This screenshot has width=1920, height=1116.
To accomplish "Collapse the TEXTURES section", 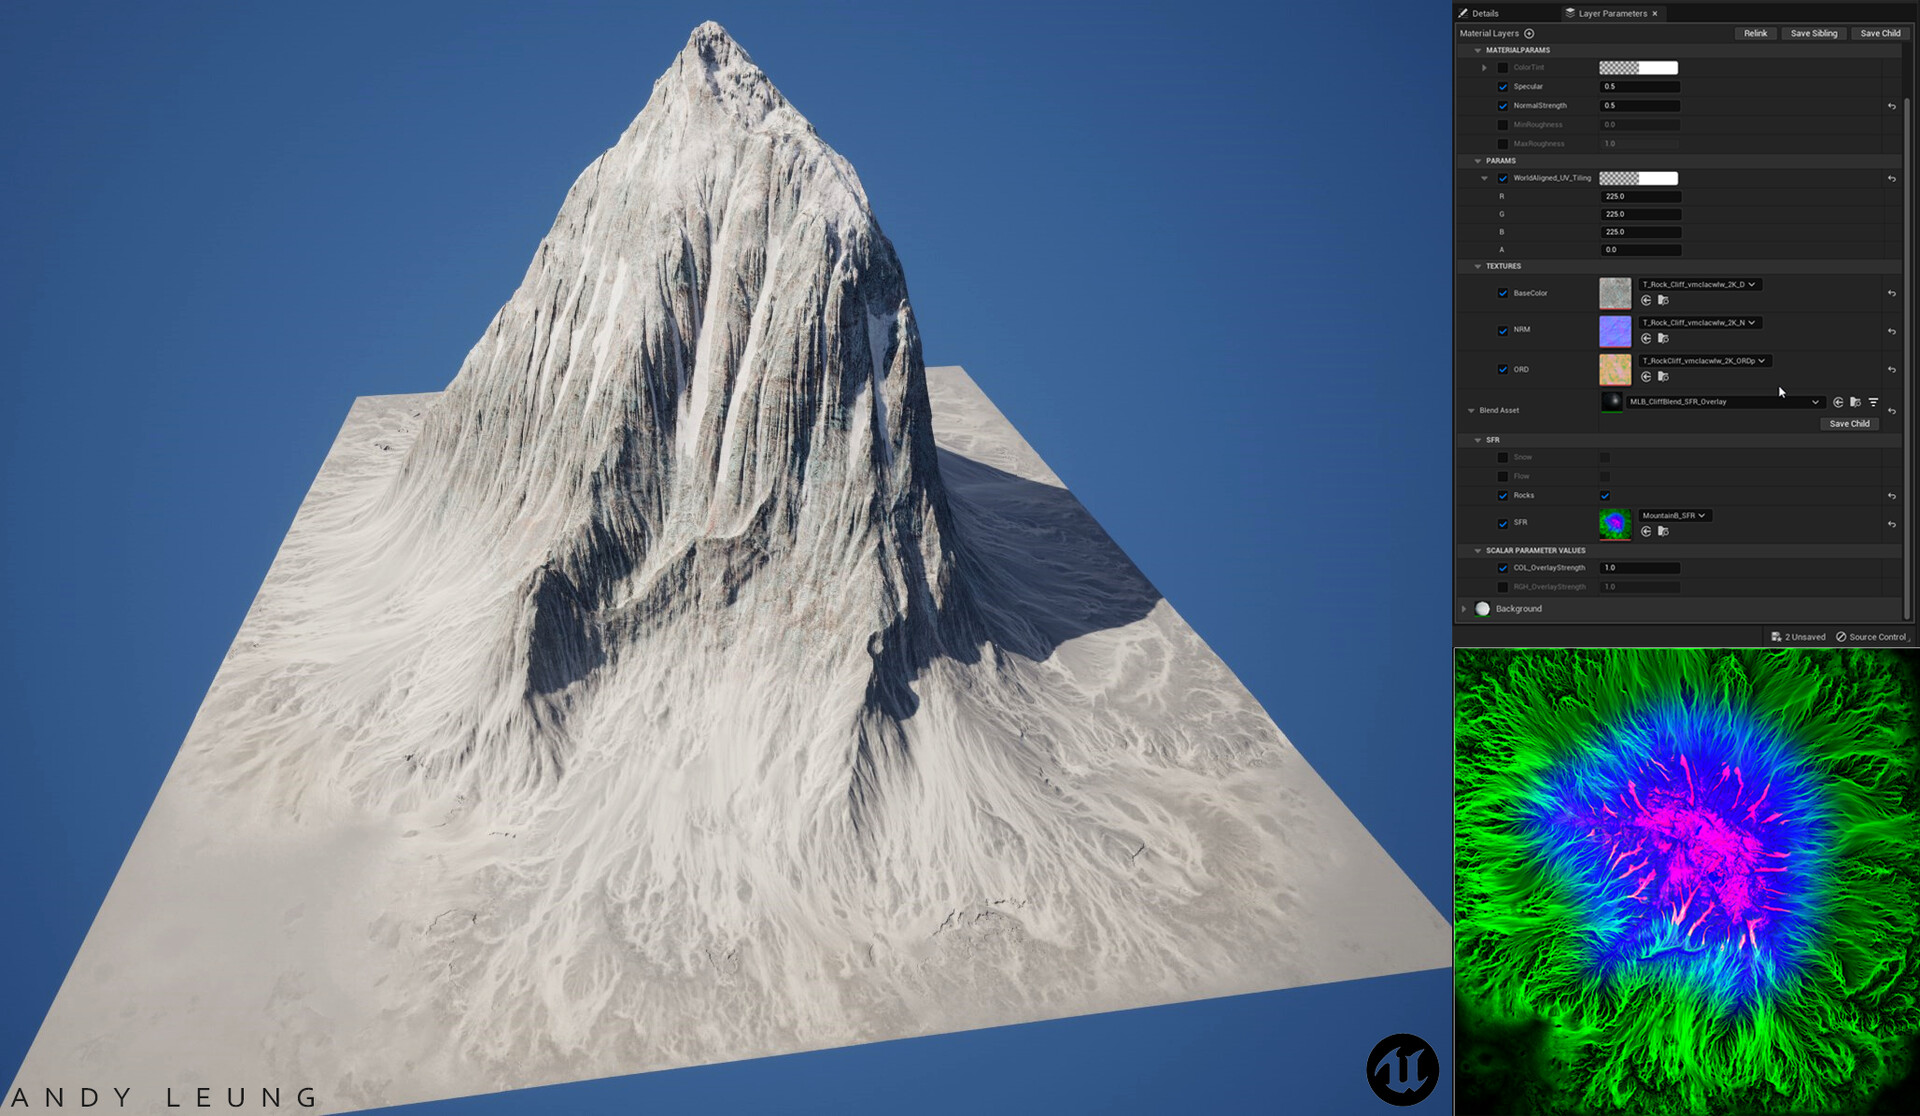I will (1478, 267).
